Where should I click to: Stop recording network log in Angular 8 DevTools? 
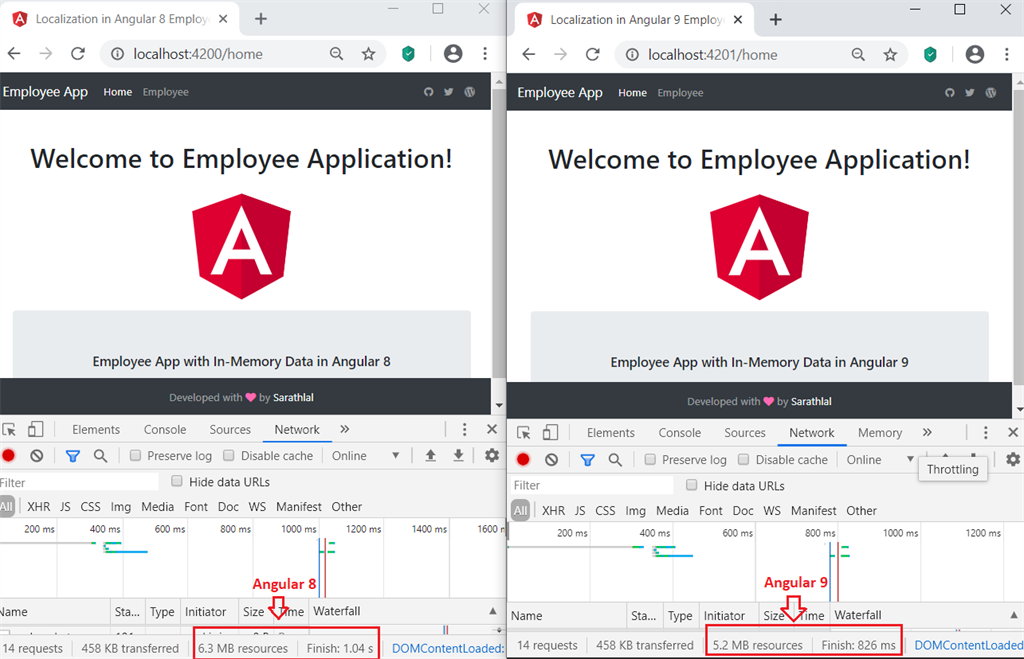(x=8, y=456)
